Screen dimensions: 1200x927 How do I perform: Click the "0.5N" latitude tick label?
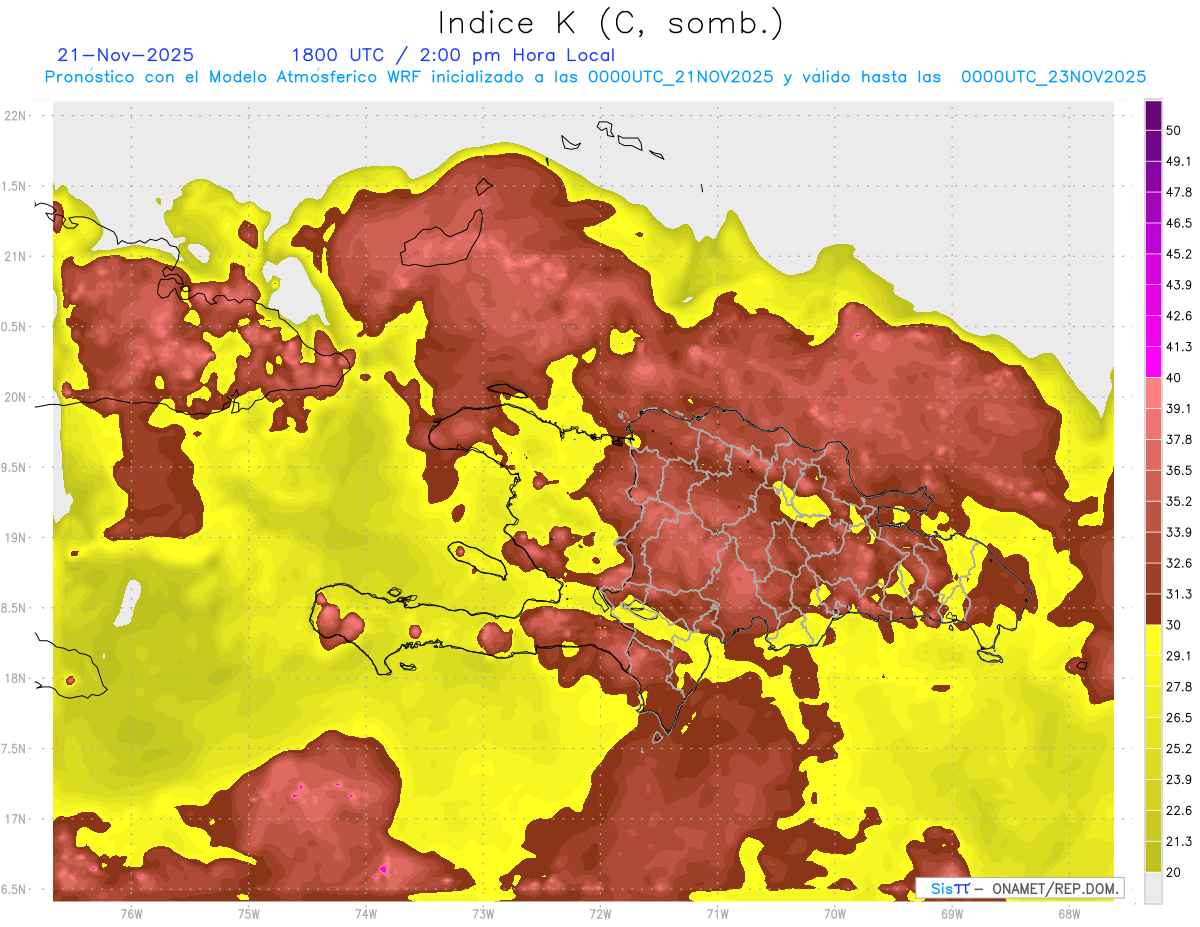[15, 327]
